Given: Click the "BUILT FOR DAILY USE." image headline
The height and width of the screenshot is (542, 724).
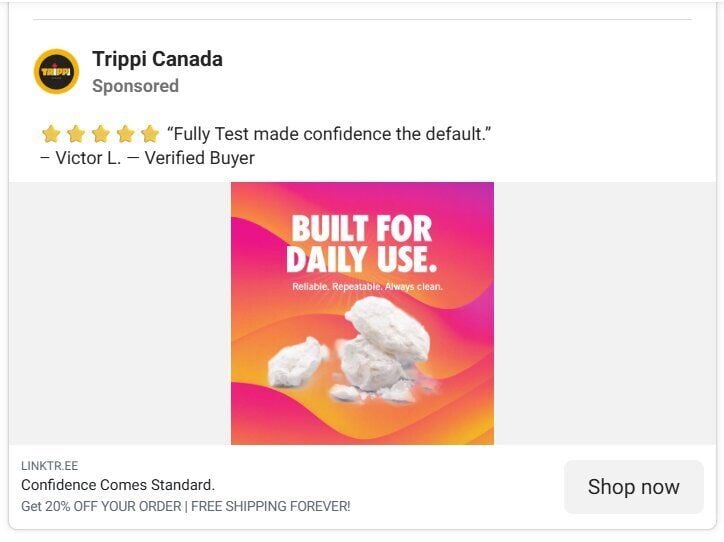Looking at the screenshot, I should pyautogui.click(x=361, y=244).
